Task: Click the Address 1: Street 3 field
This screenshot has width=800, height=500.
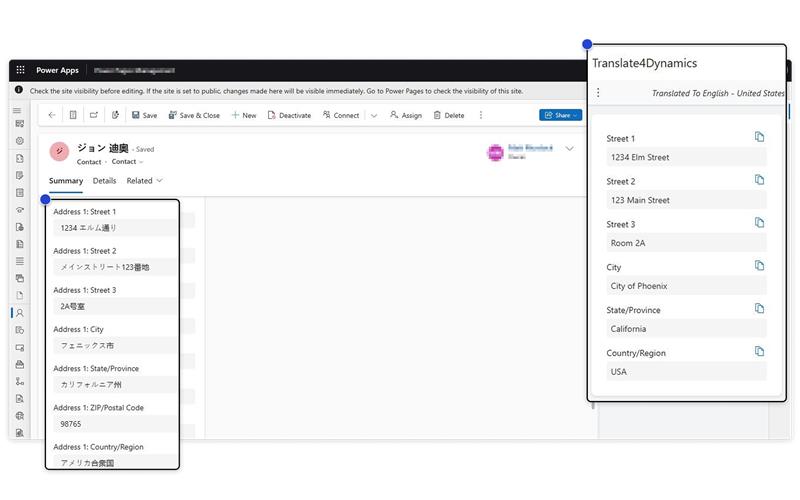Action: 115,307
